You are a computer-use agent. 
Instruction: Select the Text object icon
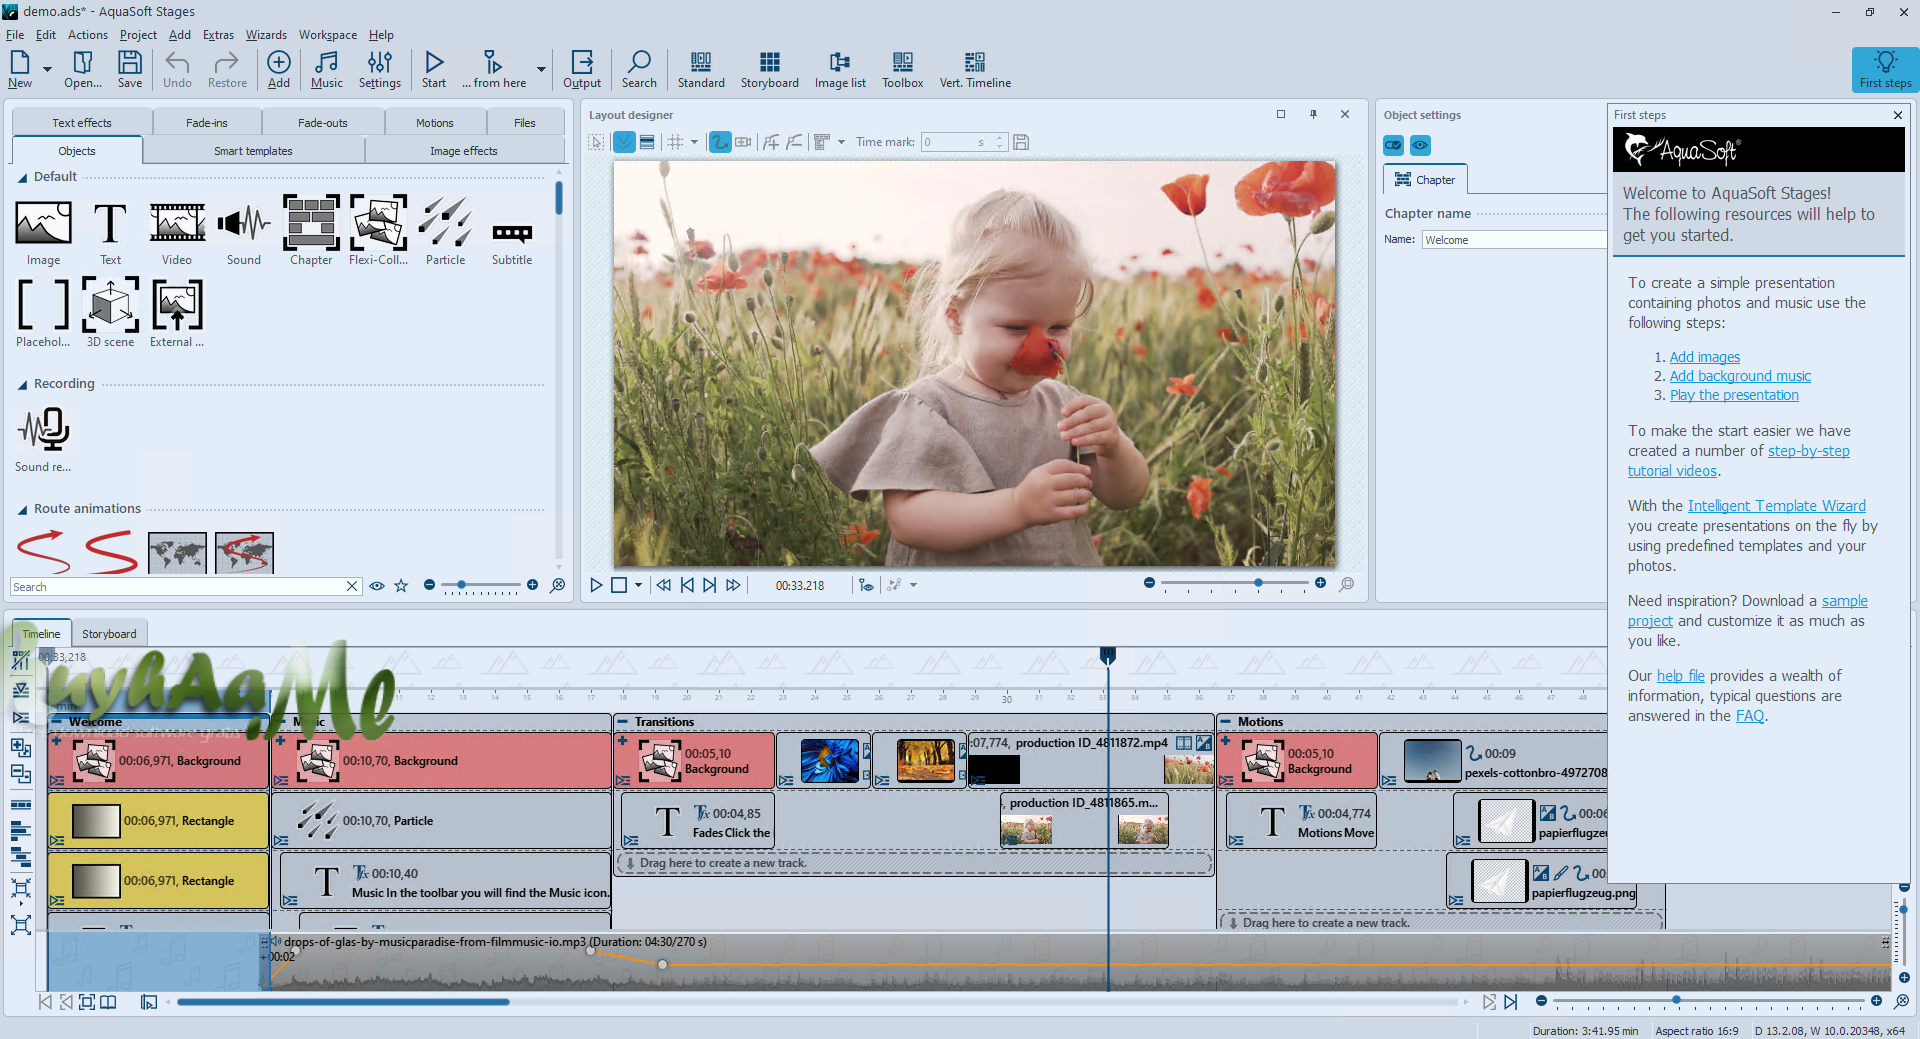(110, 233)
